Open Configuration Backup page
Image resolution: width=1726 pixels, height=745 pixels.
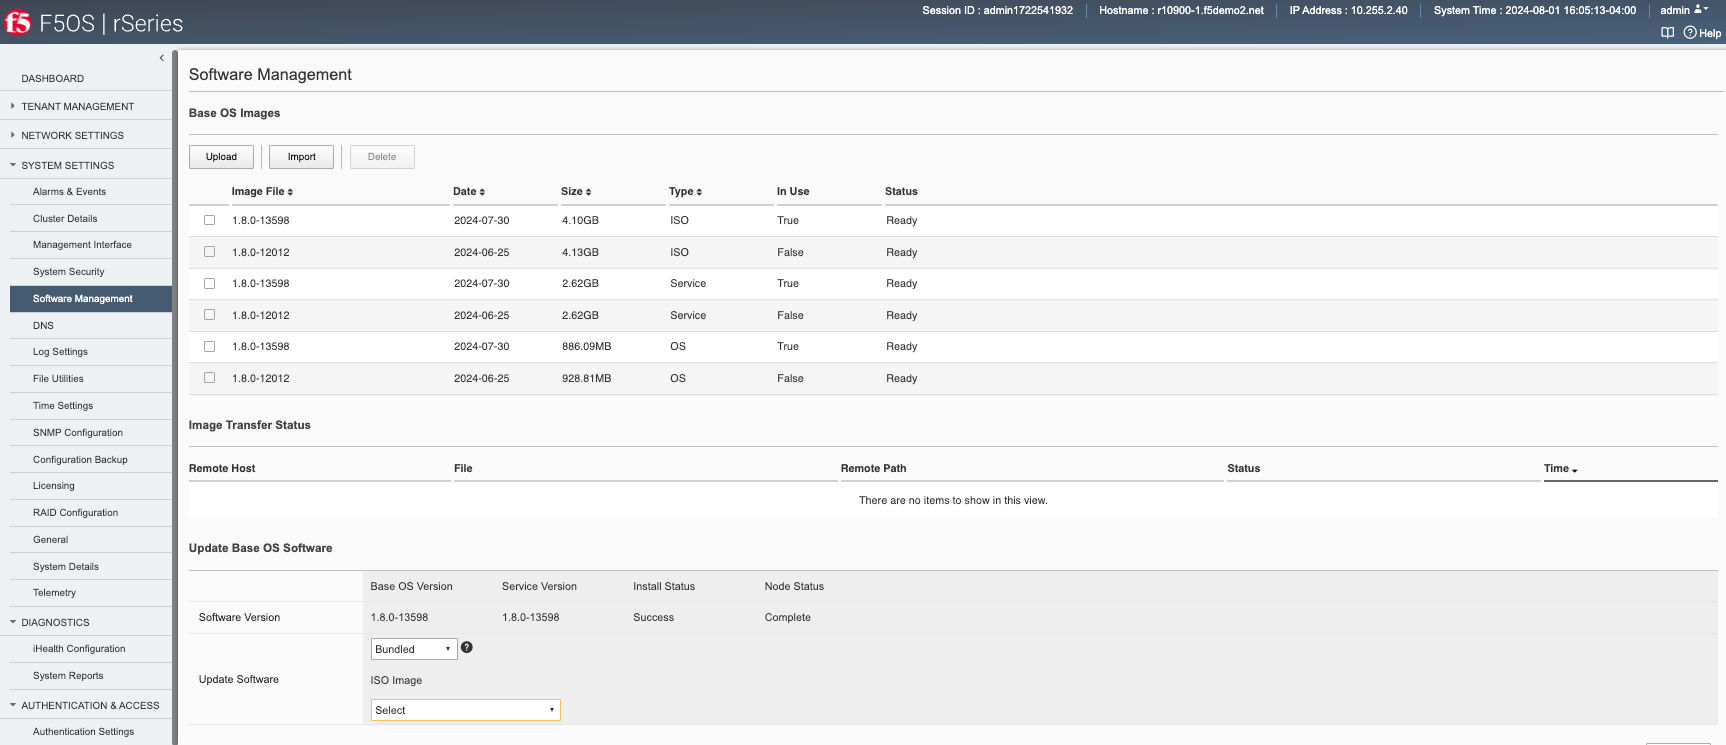(x=80, y=459)
